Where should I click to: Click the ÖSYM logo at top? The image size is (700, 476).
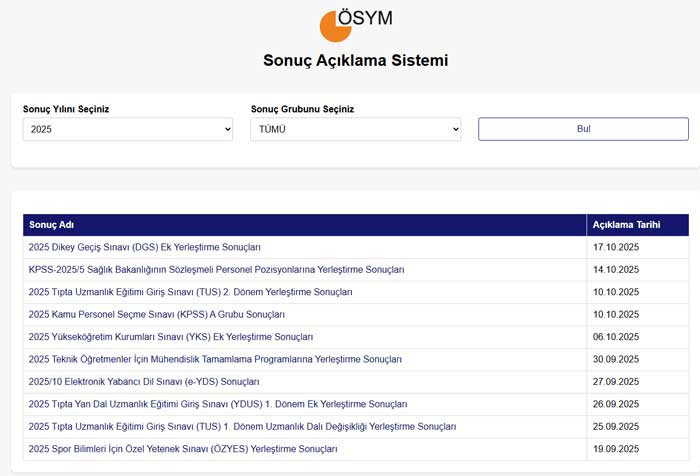[355, 24]
